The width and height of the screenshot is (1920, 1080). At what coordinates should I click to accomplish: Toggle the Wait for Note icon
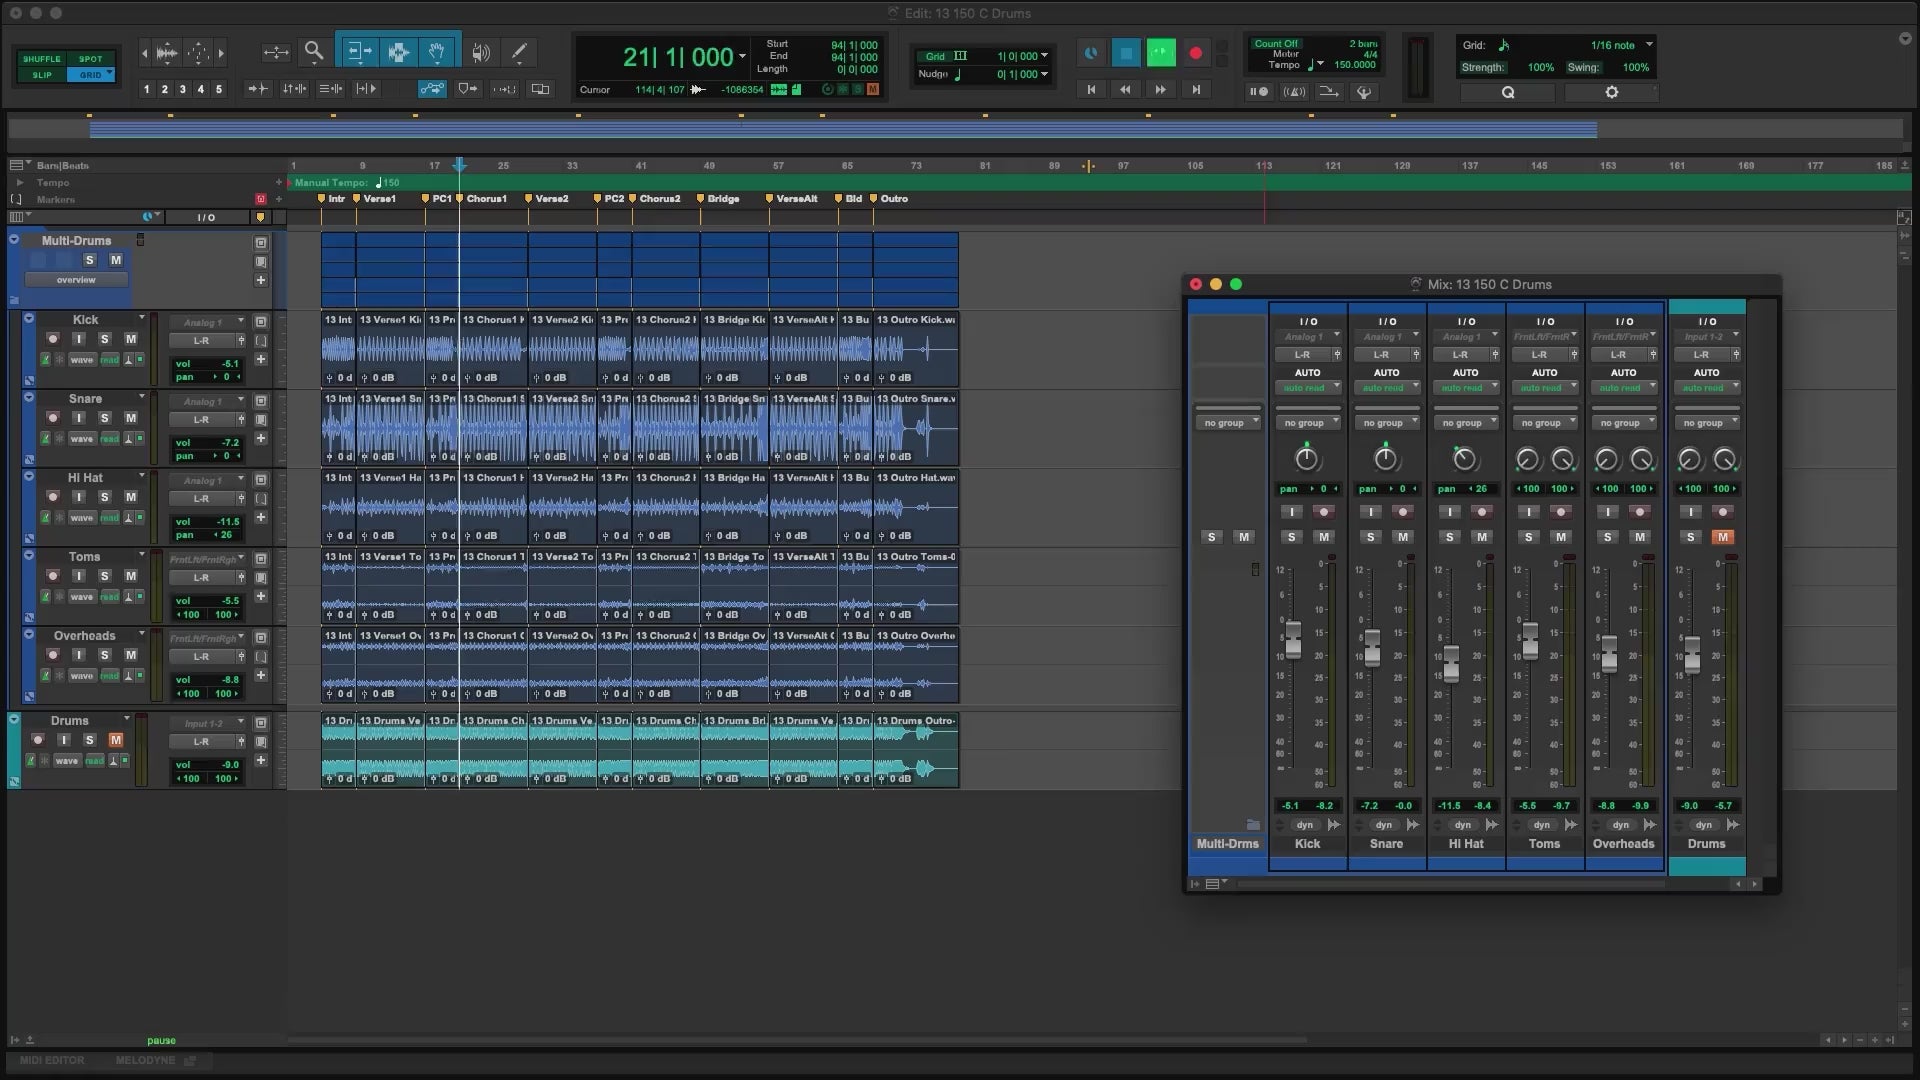[x=1259, y=92]
